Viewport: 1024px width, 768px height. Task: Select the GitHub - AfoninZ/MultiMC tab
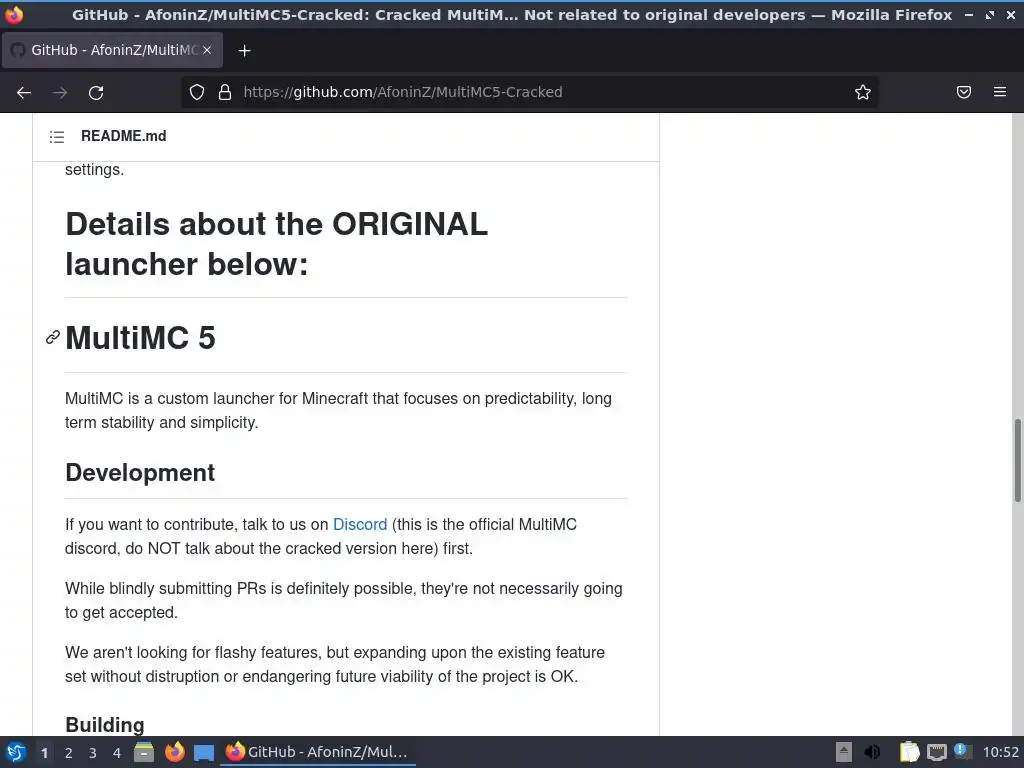click(x=112, y=50)
